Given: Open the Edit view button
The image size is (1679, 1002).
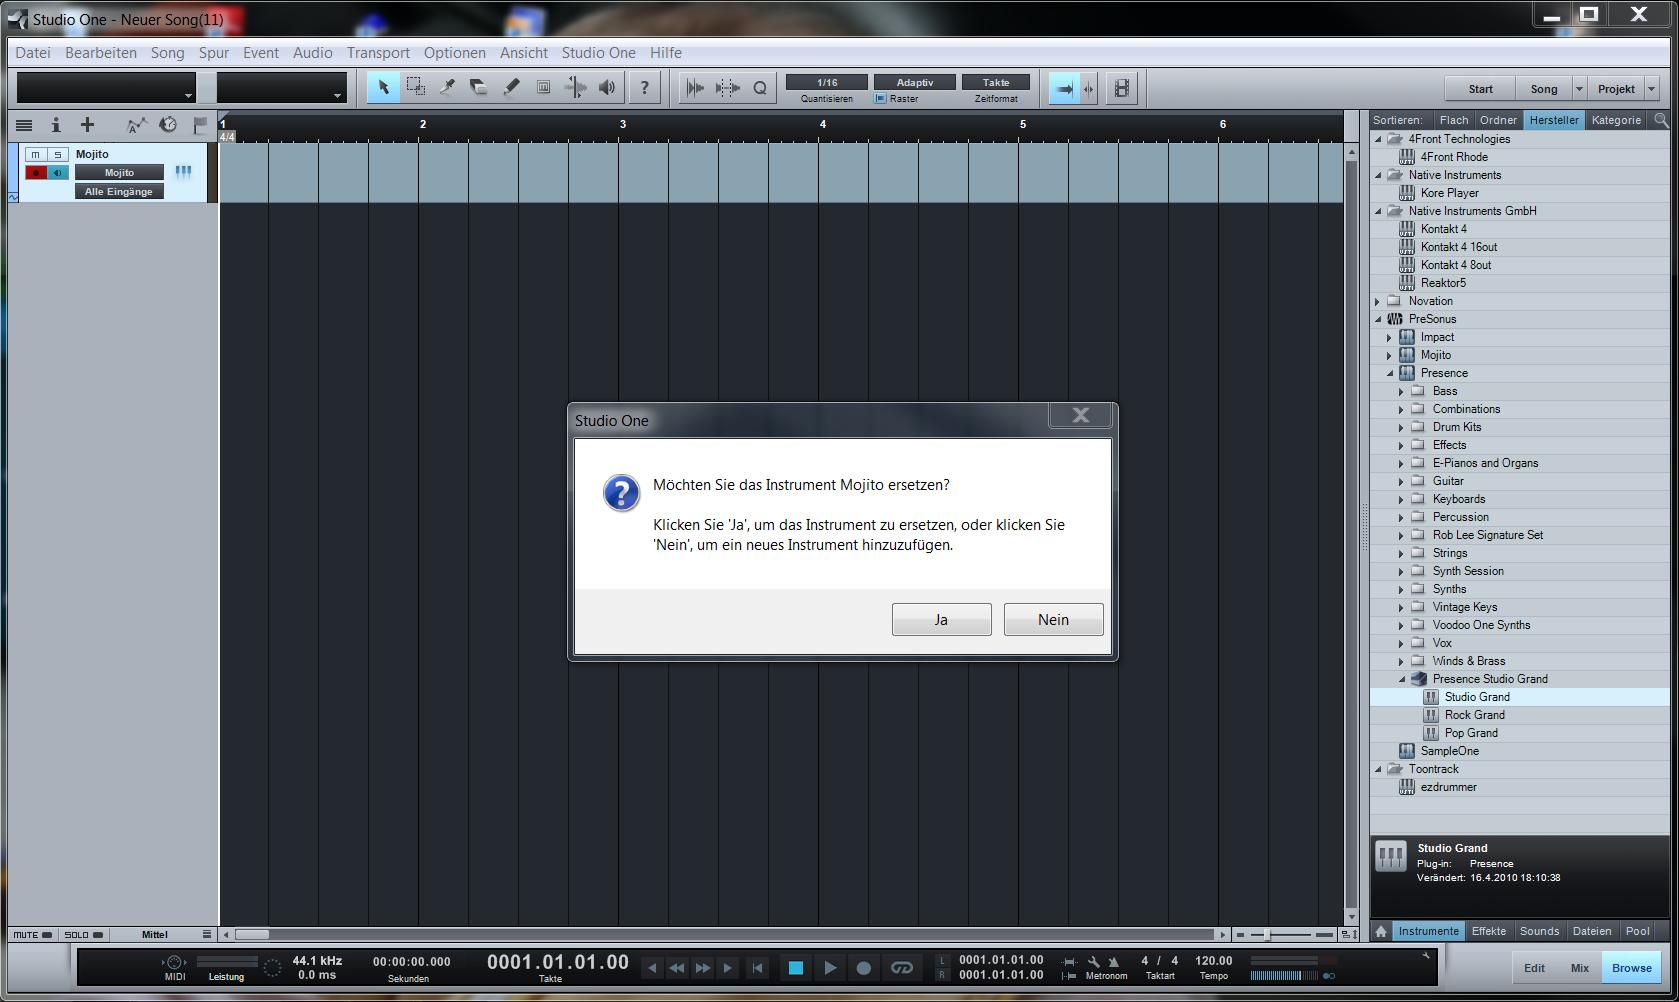Looking at the screenshot, I should [x=1534, y=967].
